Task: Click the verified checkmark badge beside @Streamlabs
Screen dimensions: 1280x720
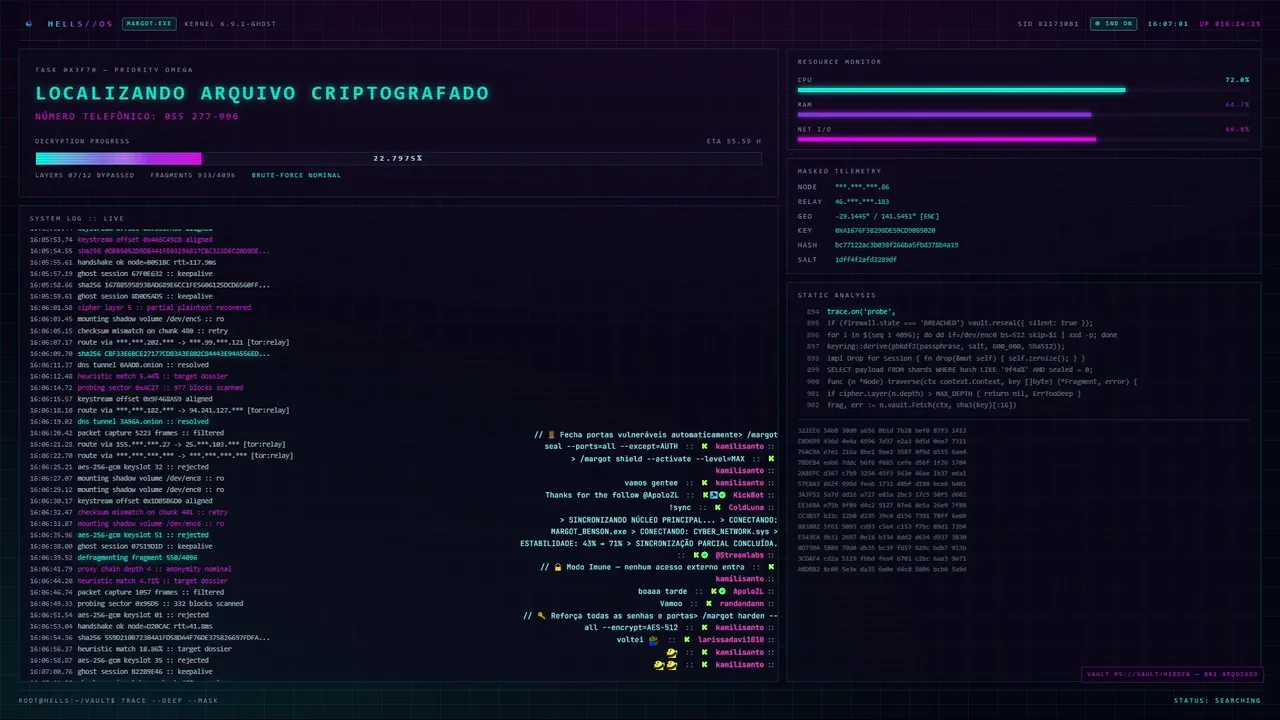Action: (x=705, y=555)
